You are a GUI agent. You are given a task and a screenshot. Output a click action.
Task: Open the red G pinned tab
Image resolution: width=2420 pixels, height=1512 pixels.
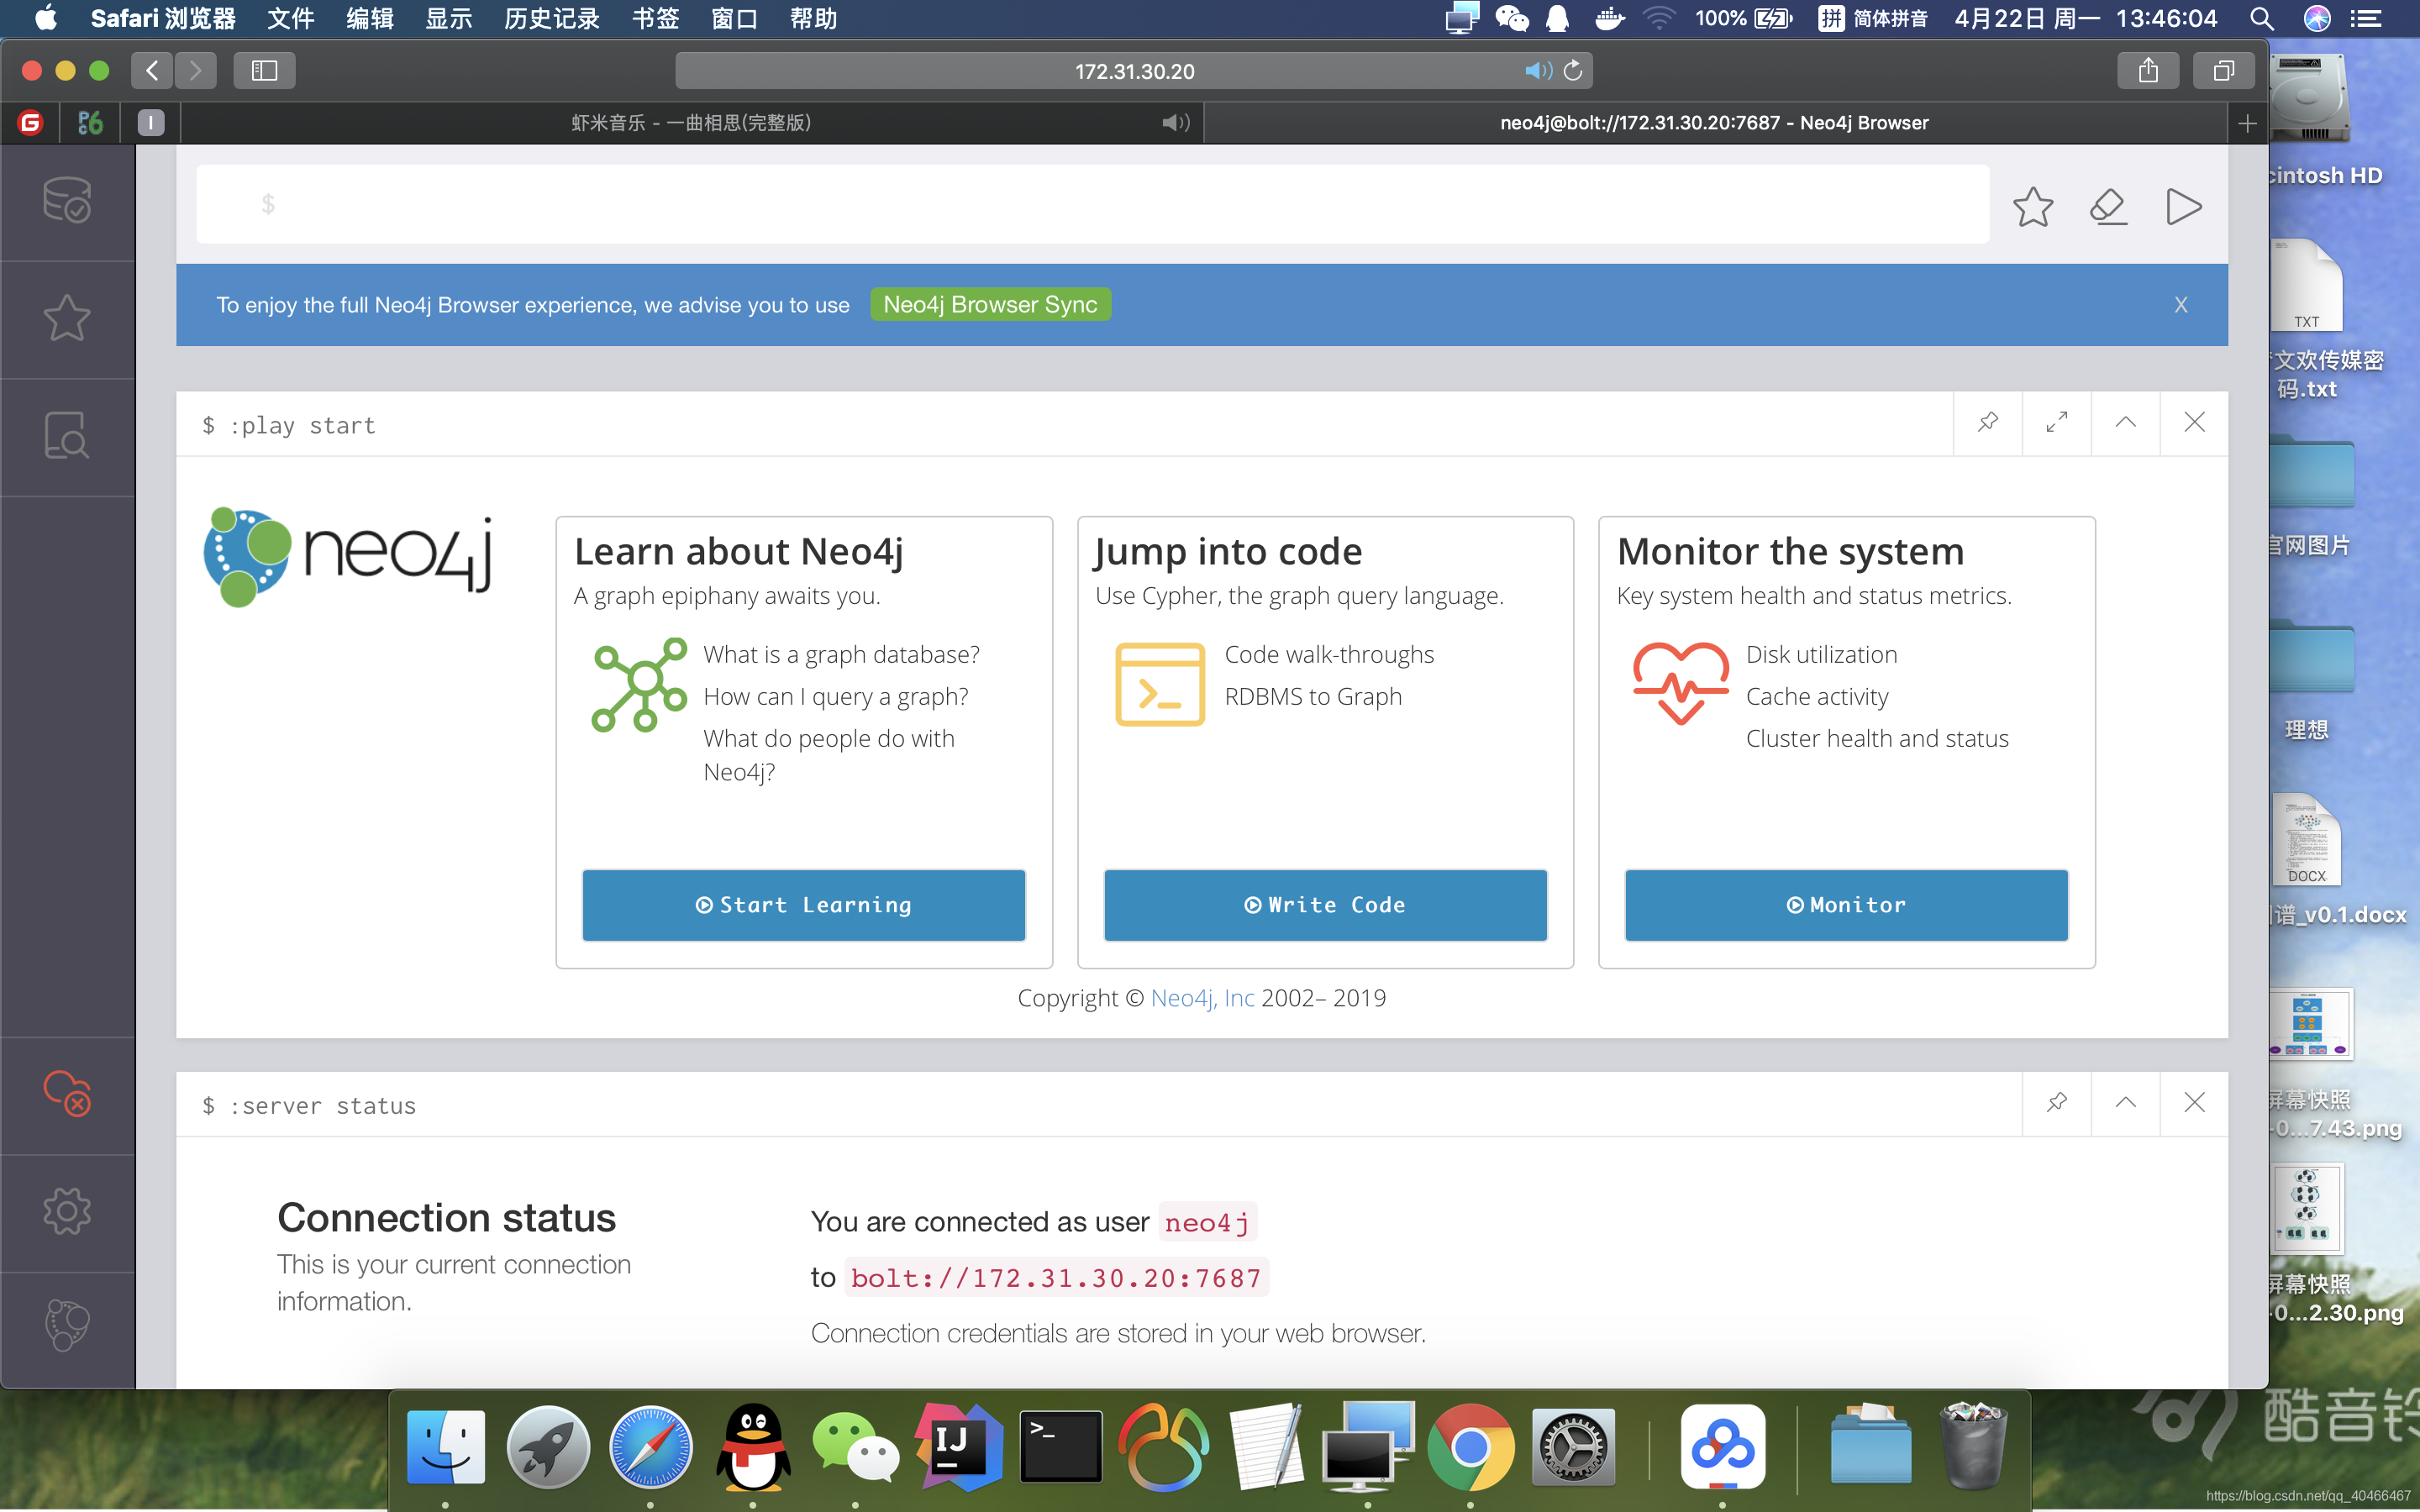pos(31,123)
